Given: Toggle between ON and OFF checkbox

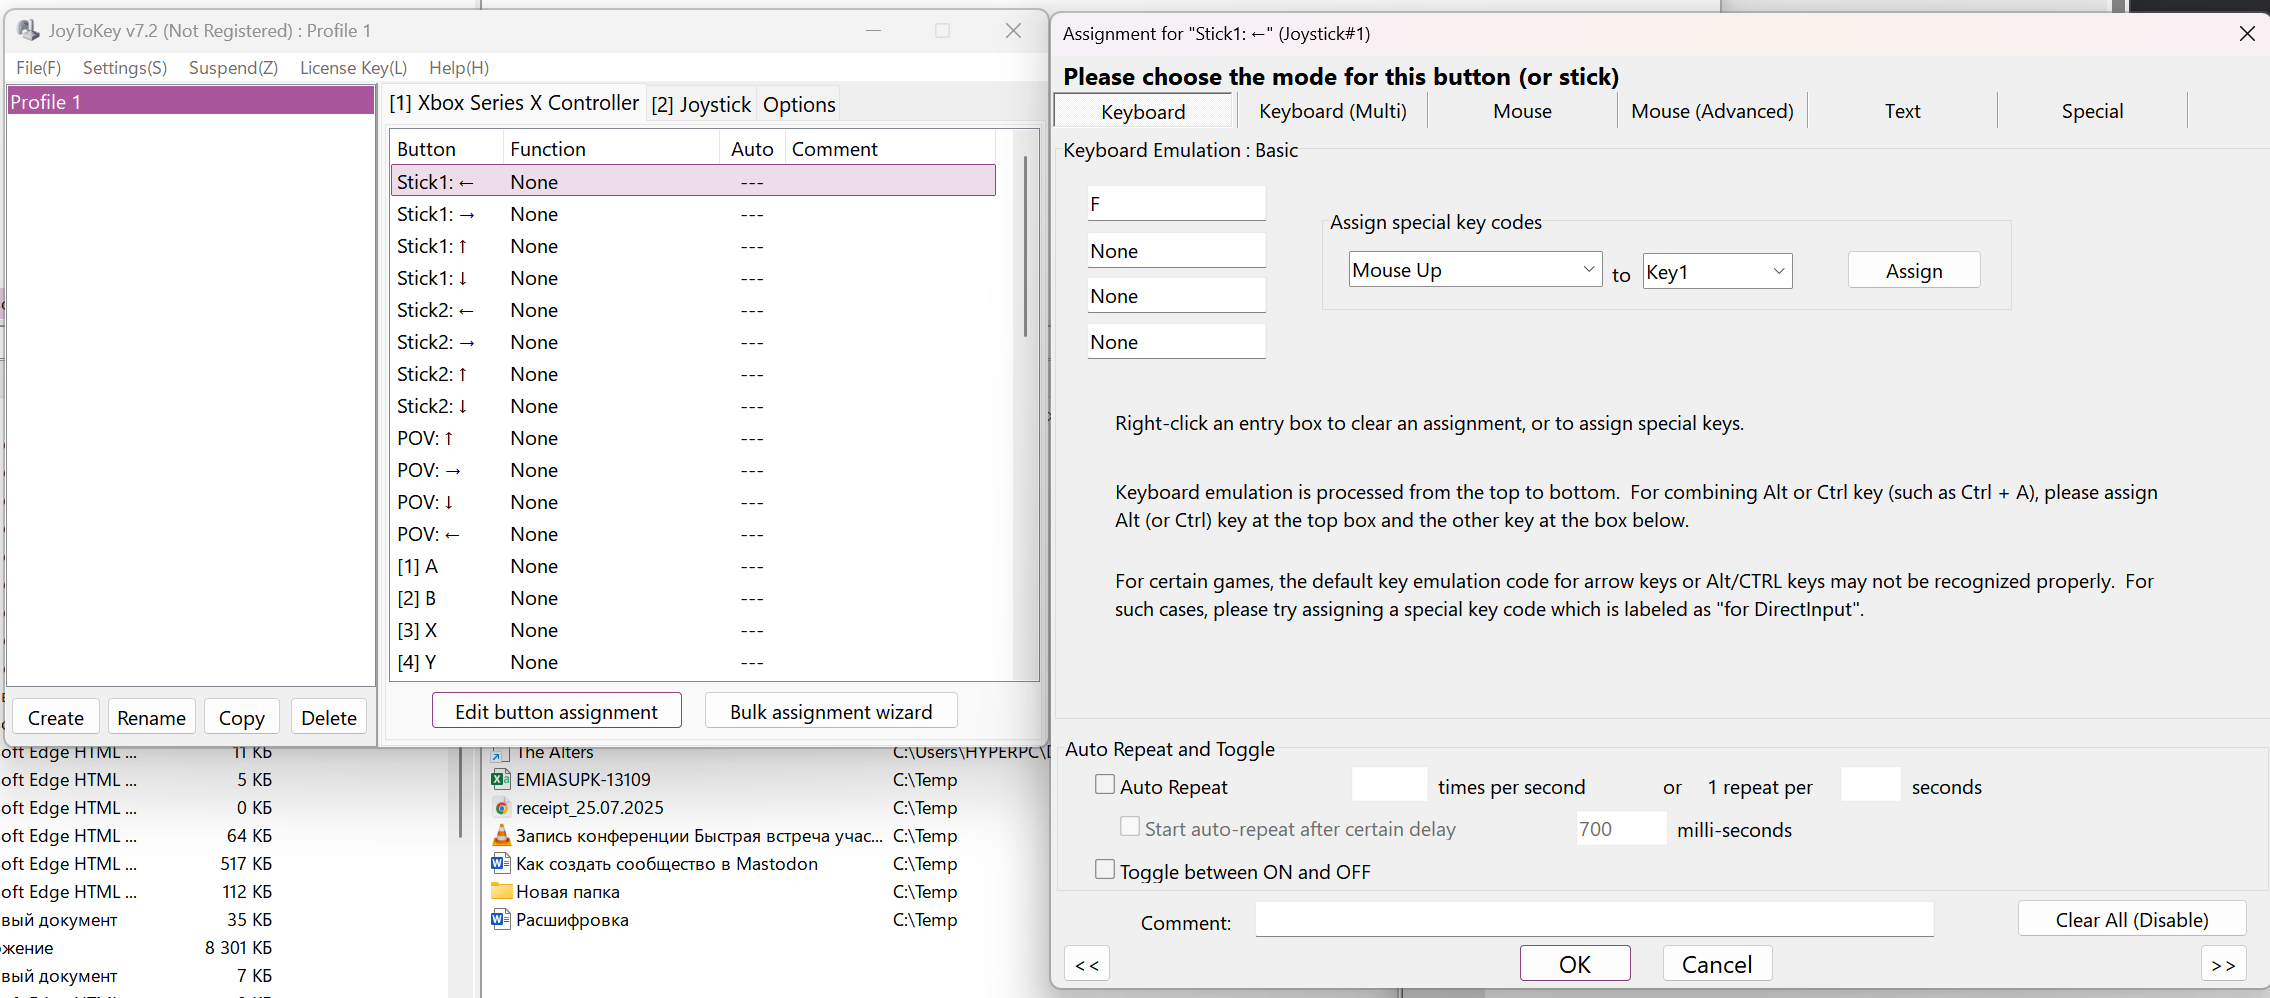Looking at the screenshot, I should point(1105,870).
